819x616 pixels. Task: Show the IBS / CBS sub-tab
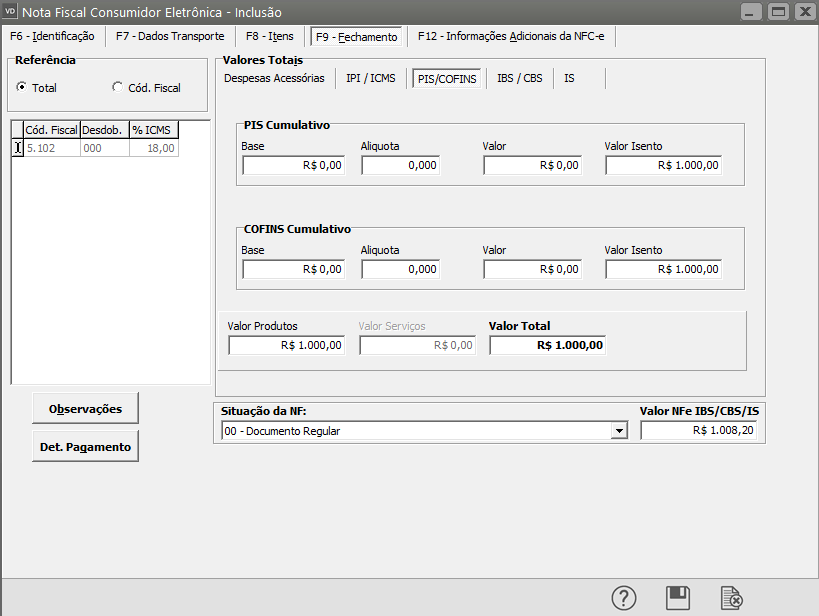(x=520, y=78)
